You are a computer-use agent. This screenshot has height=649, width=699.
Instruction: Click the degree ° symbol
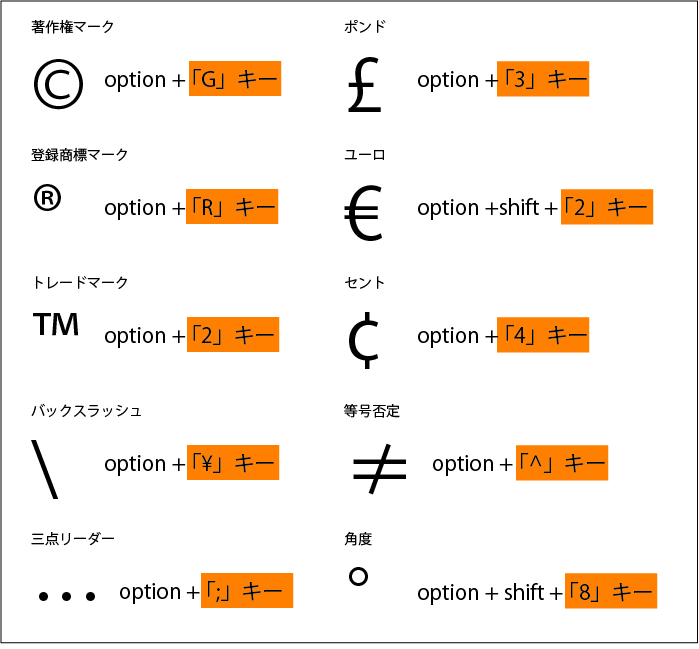[358, 577]
